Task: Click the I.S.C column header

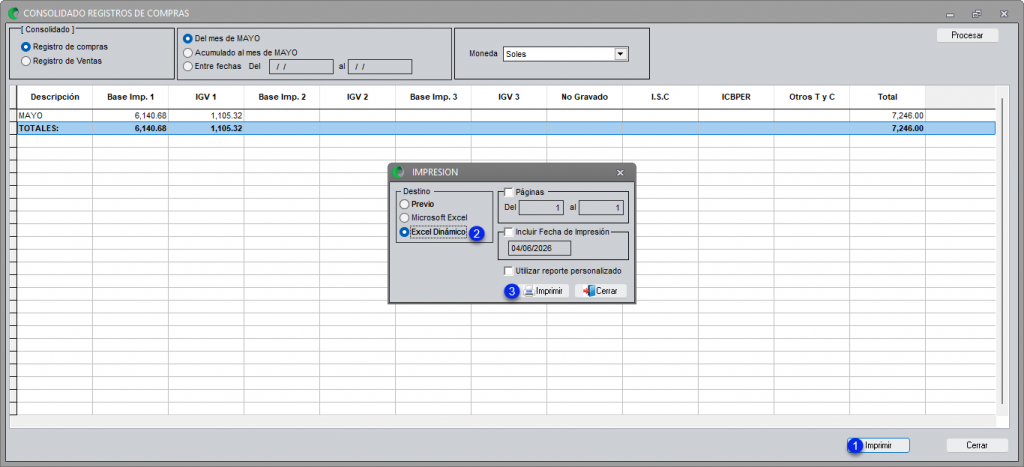Action: (x=660, y=97)
